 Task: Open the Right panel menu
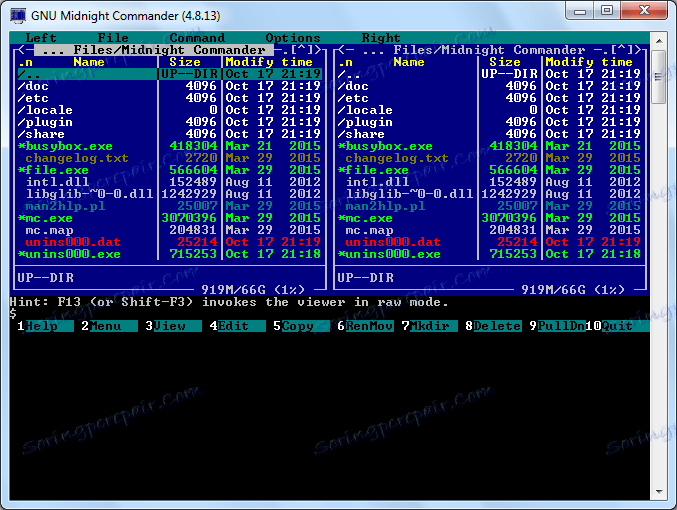[381, 38]
